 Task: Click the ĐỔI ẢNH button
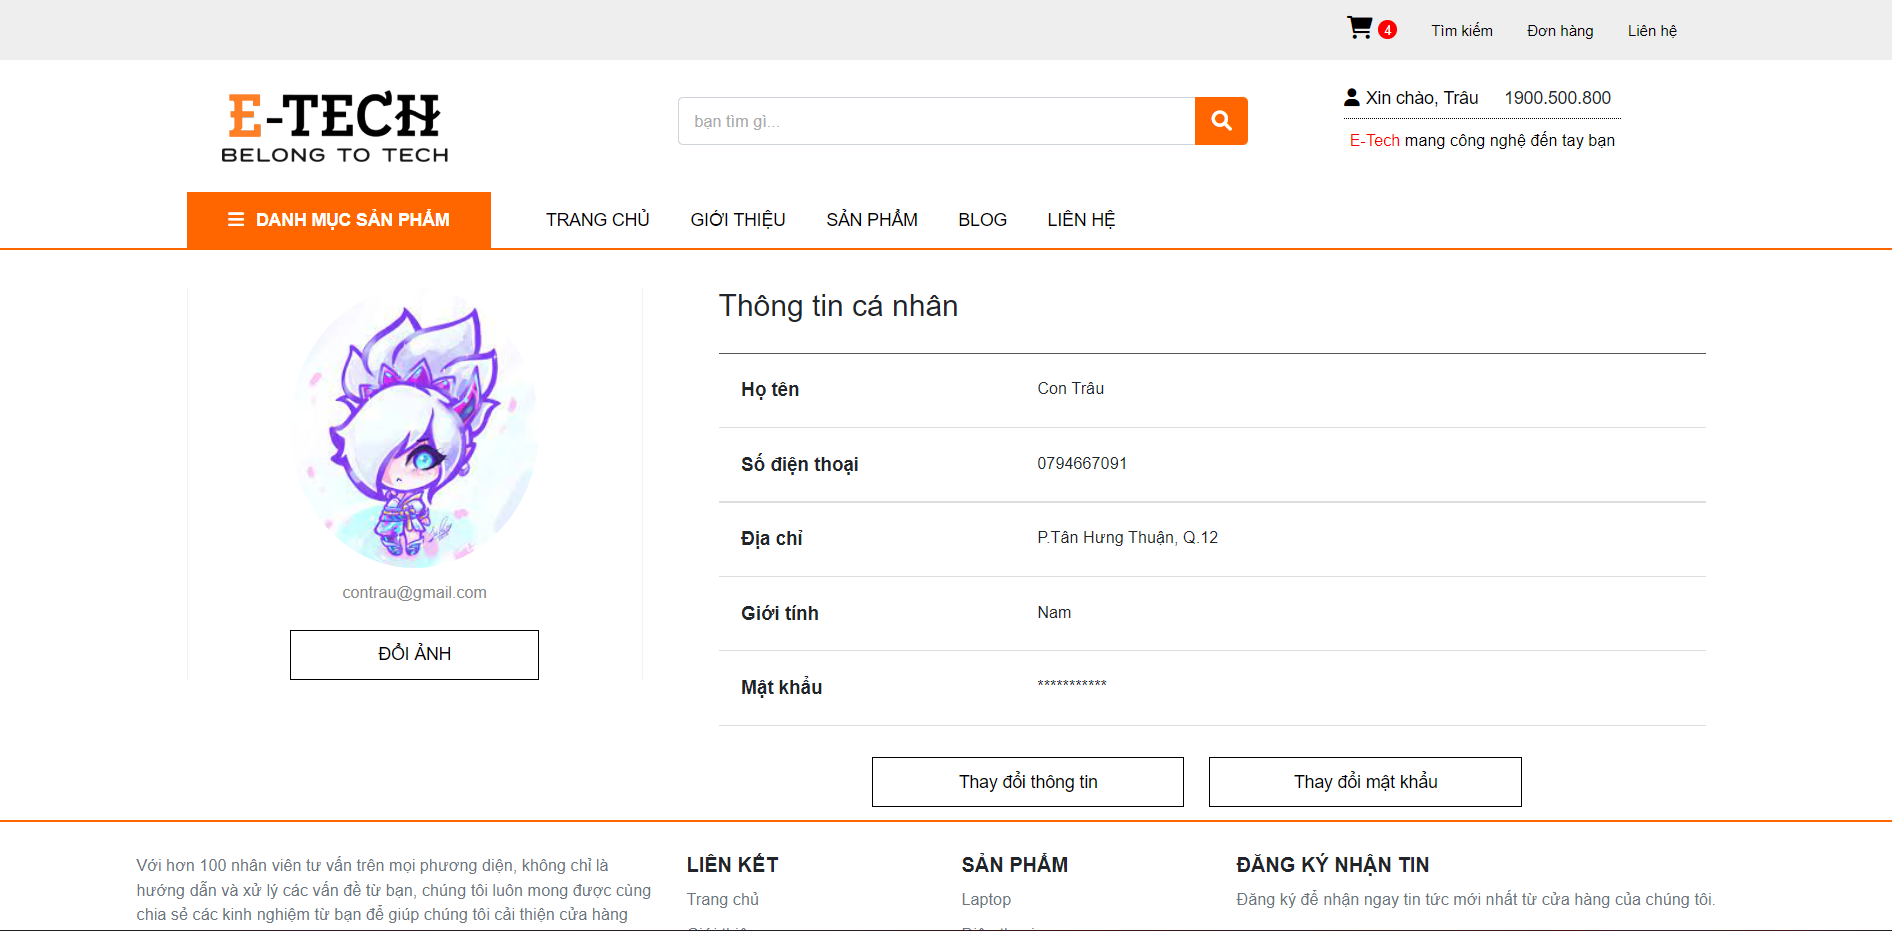point(413,654)
